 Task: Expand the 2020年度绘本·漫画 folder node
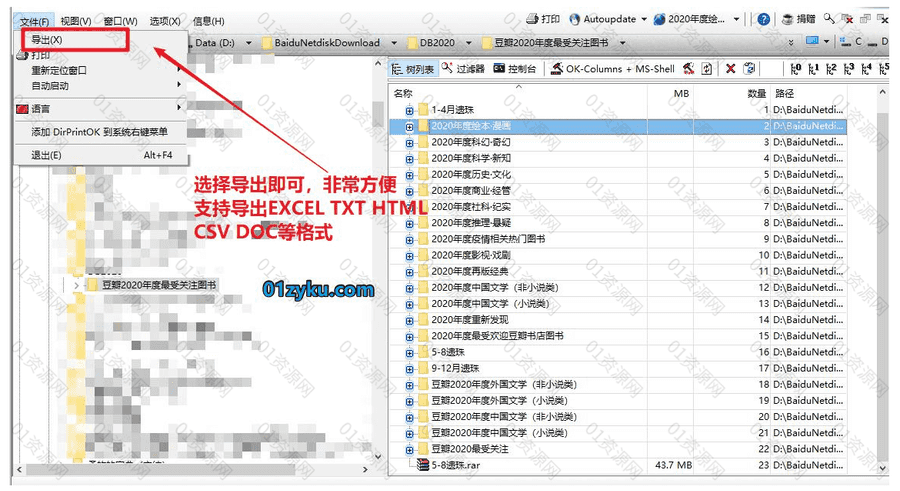pos(409,126)
